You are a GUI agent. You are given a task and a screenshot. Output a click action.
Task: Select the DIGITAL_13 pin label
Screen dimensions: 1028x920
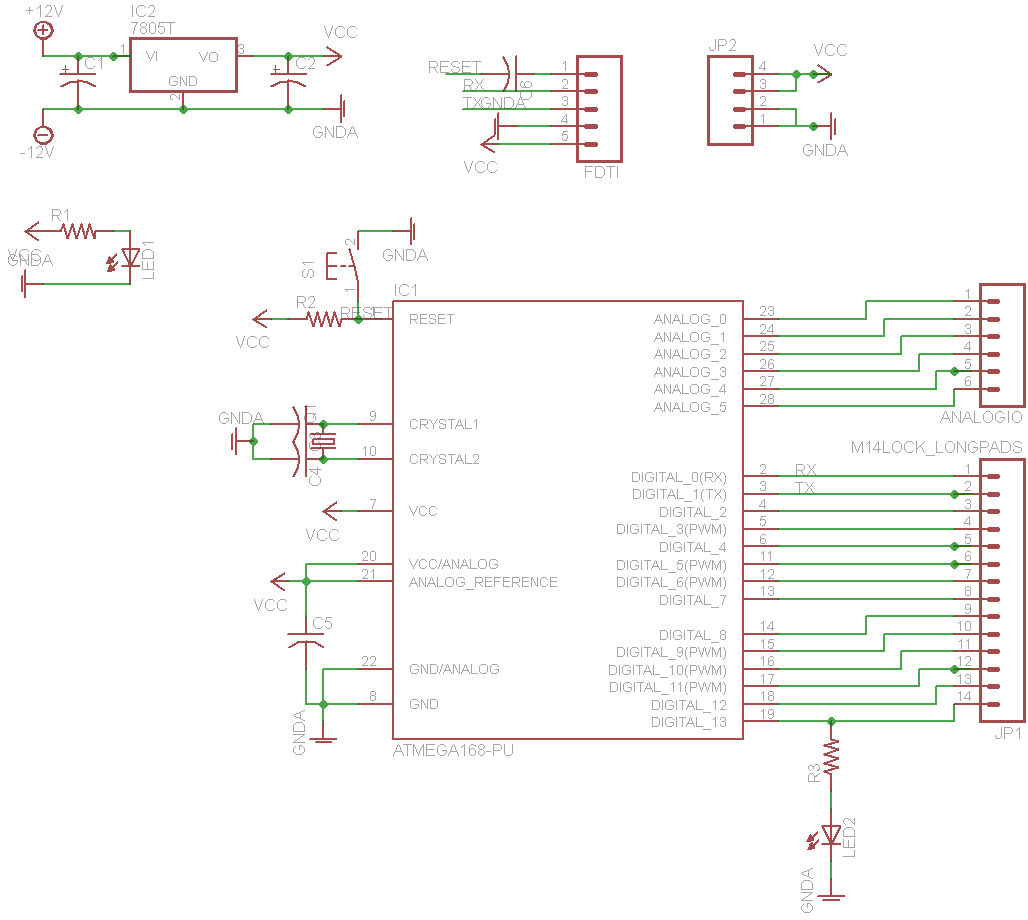point(689,722)
